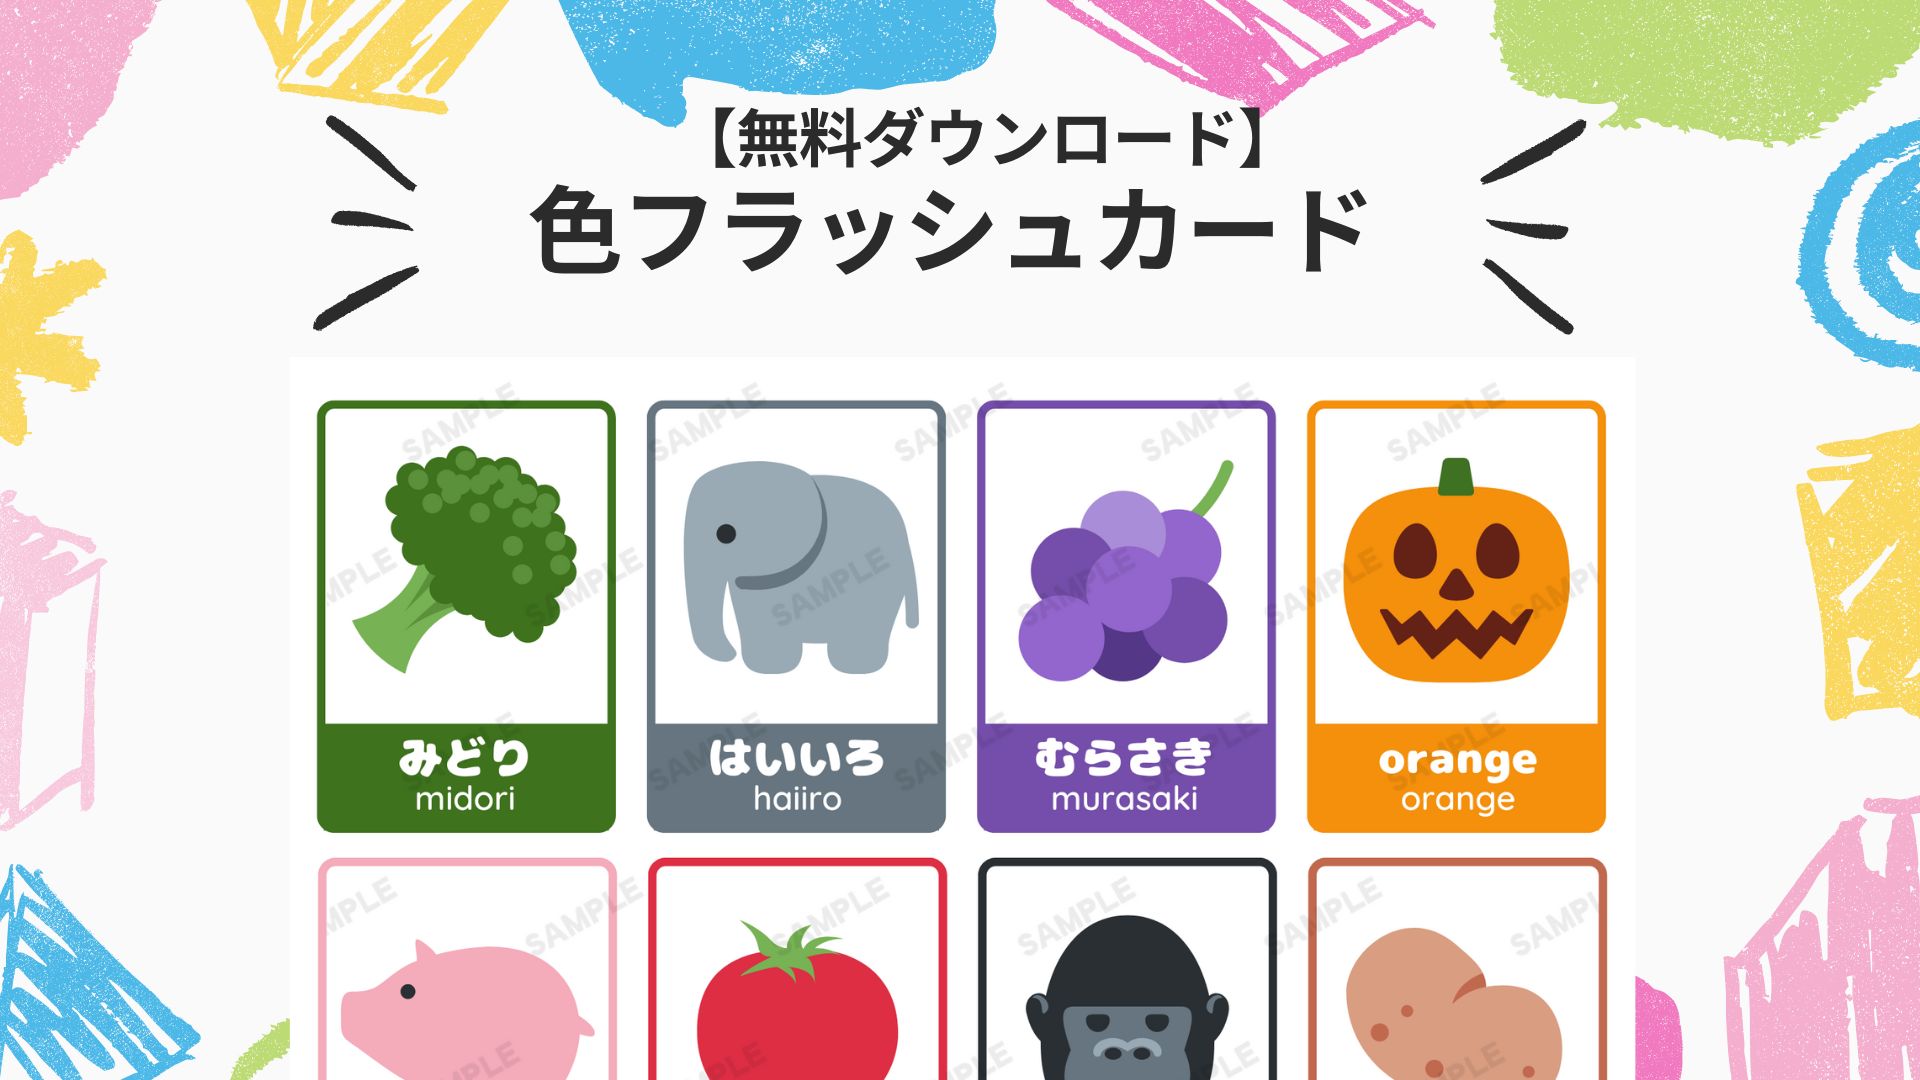Image resolution: width=1920 pixels, height=1080 pixels.
Task: Select the orange card label
Action: point(1456,777)
